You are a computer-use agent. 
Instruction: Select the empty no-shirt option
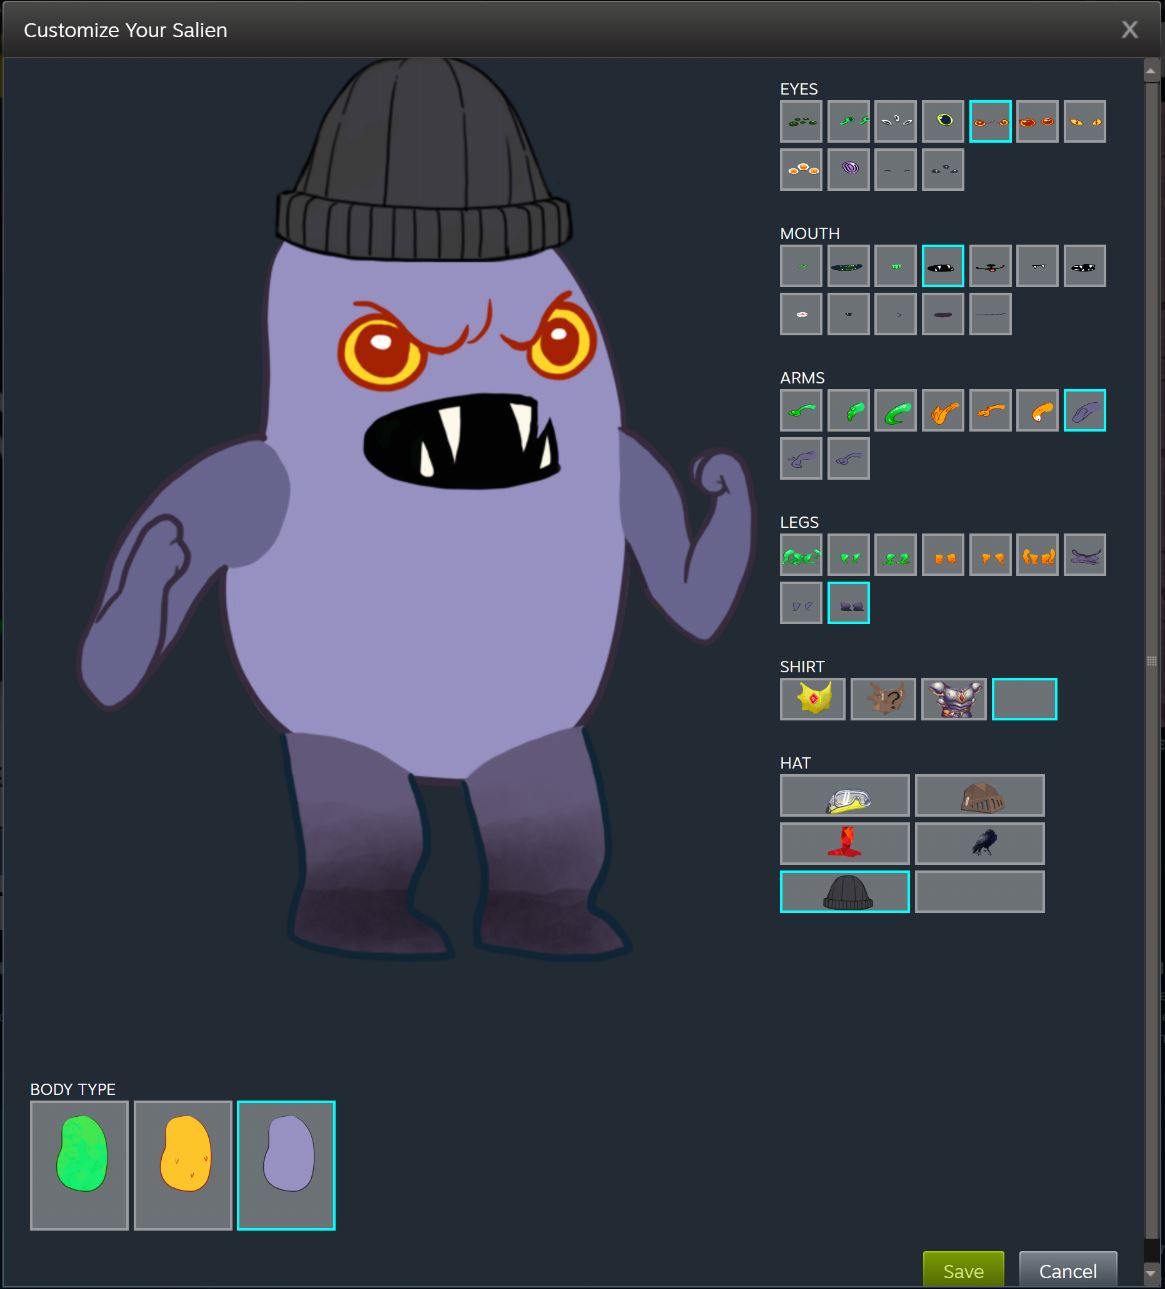[x=1024, y=699]
